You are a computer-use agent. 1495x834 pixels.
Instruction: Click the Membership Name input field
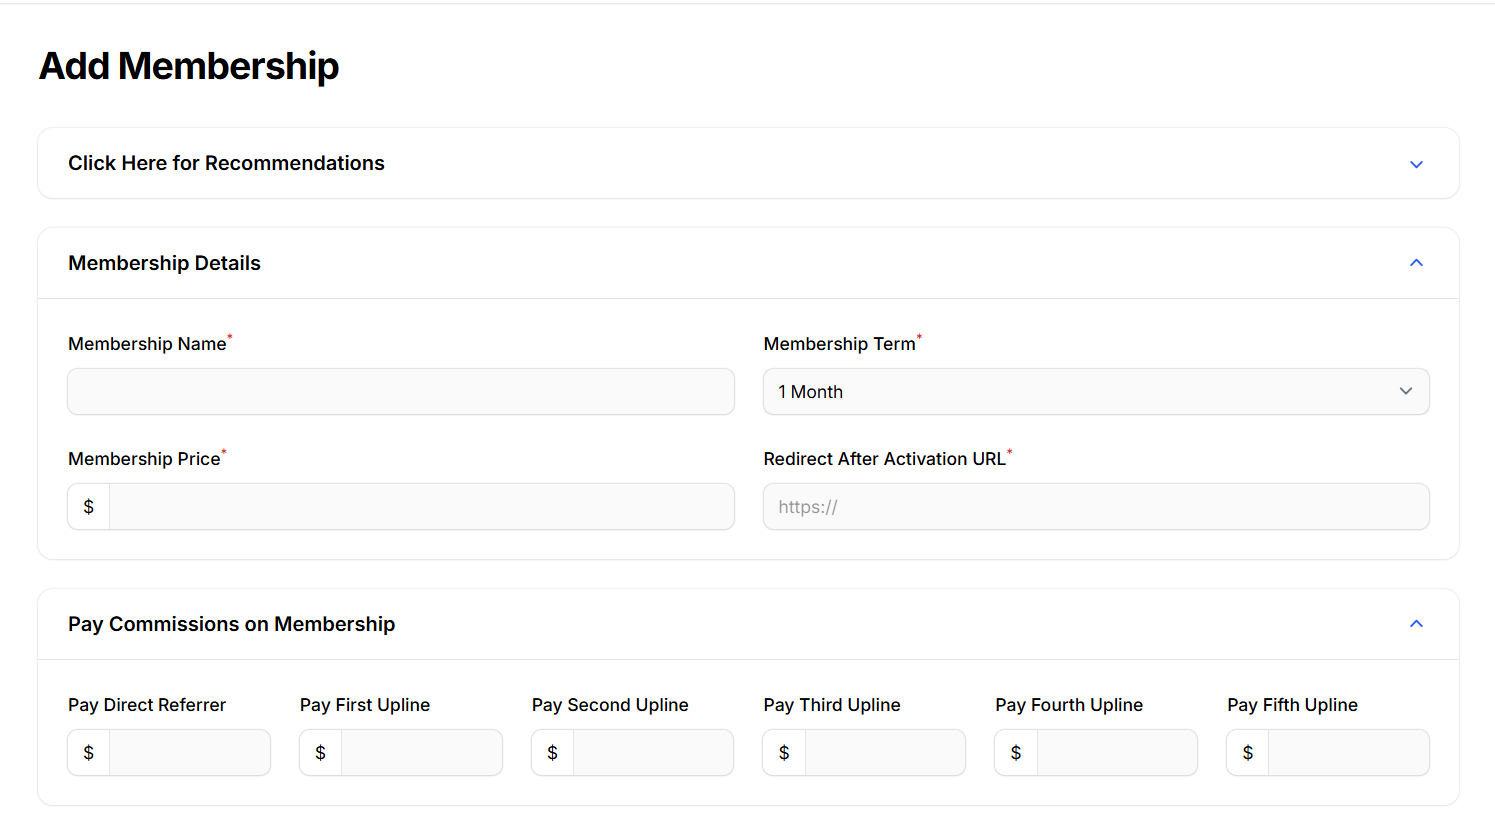pyautogui.click(x=401, y=392)
